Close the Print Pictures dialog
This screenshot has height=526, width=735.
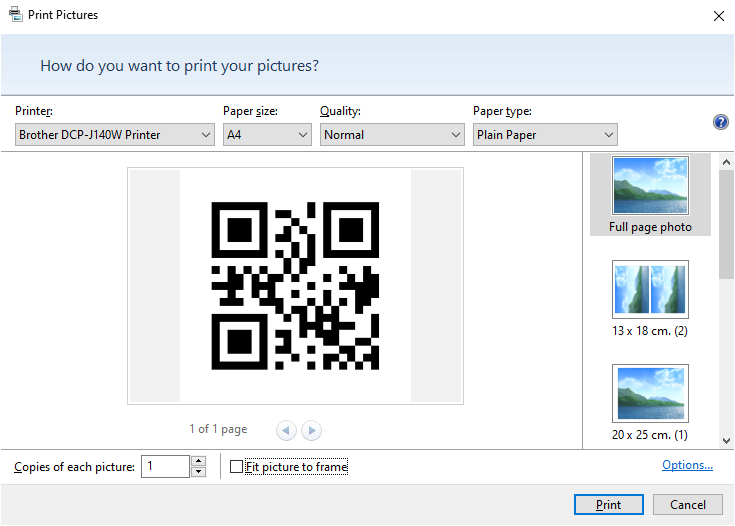[719, 16]
